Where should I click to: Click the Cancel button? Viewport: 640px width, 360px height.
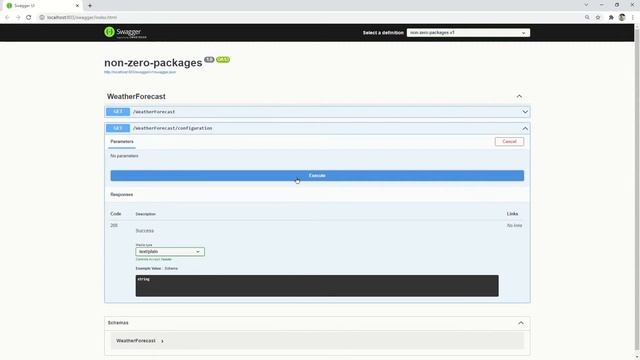[509, 142]
